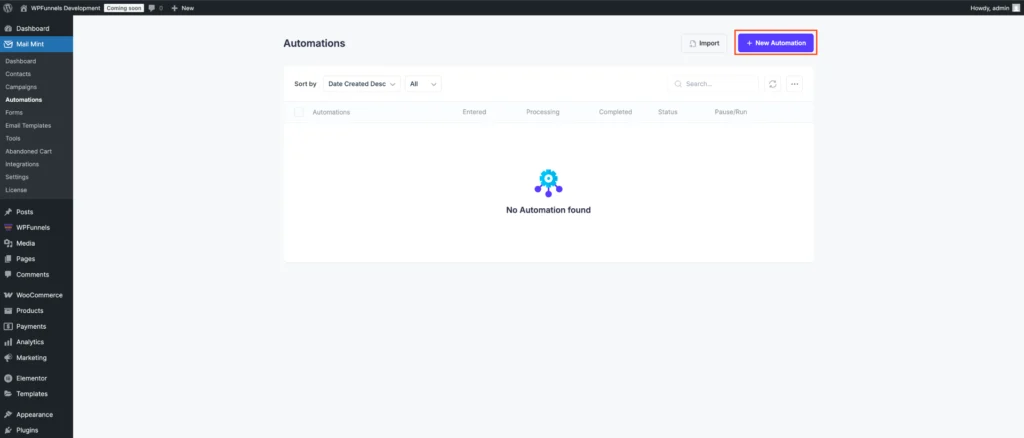The width and height of the screenshot is (1024, 438).
Task: Click the search magnifier icon
Action: coord(678,84)
